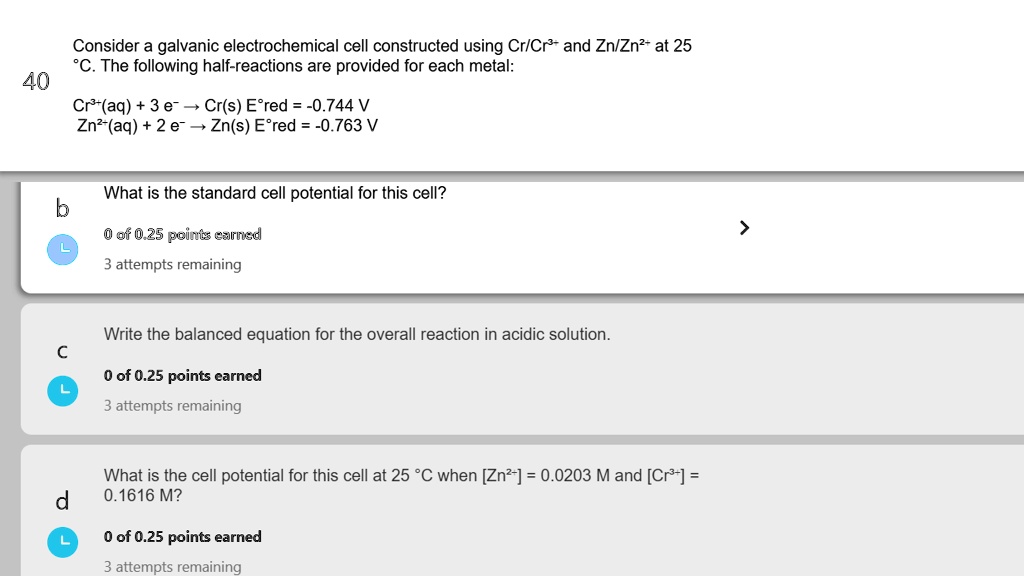The image size is (1024, 576).
Task: Click the balanced equation question prompt text
Action: pyautogui.click(x=355, y=334)
